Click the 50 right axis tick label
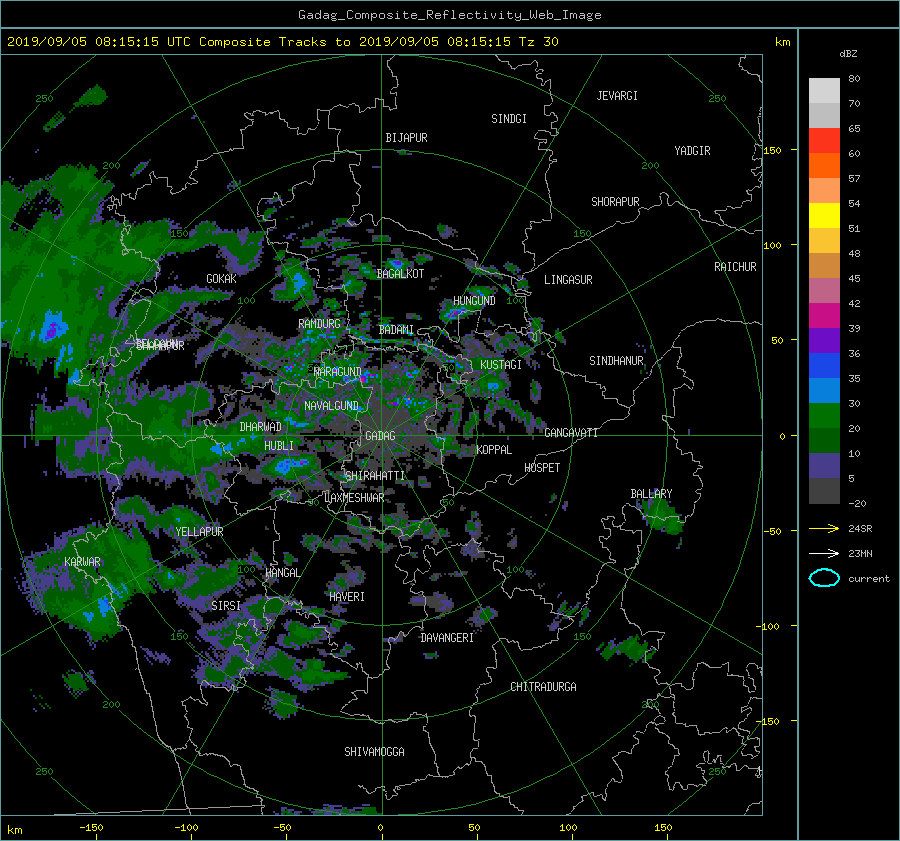Image resolution: width=900 pixels, height=841 pixels. [777, 340]
